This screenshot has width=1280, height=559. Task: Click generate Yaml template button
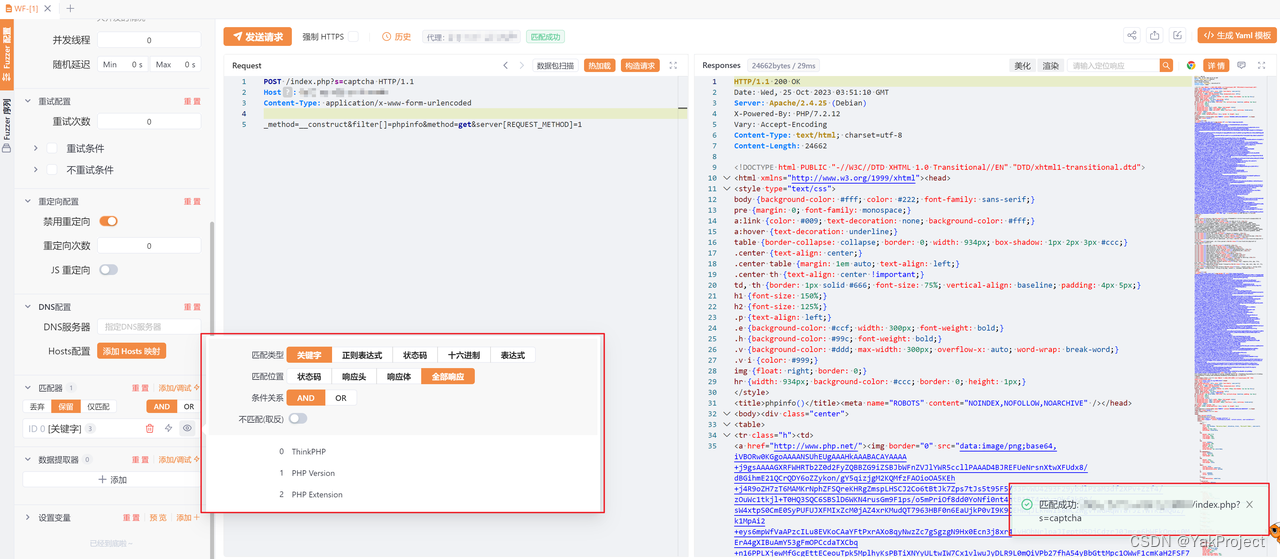tap(1237, 35)
